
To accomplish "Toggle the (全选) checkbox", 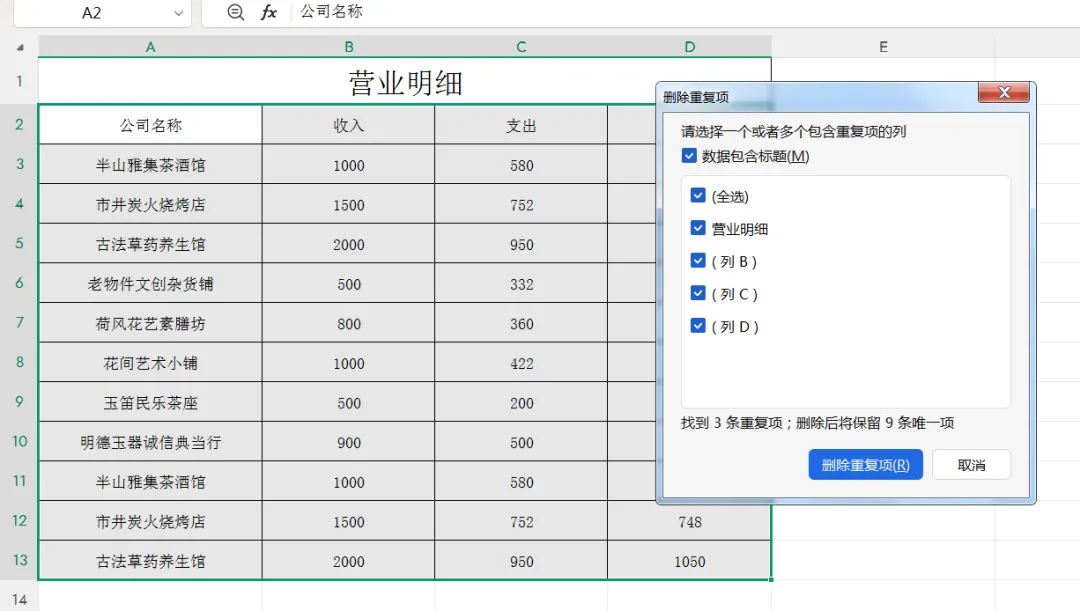I will (698, 196).
